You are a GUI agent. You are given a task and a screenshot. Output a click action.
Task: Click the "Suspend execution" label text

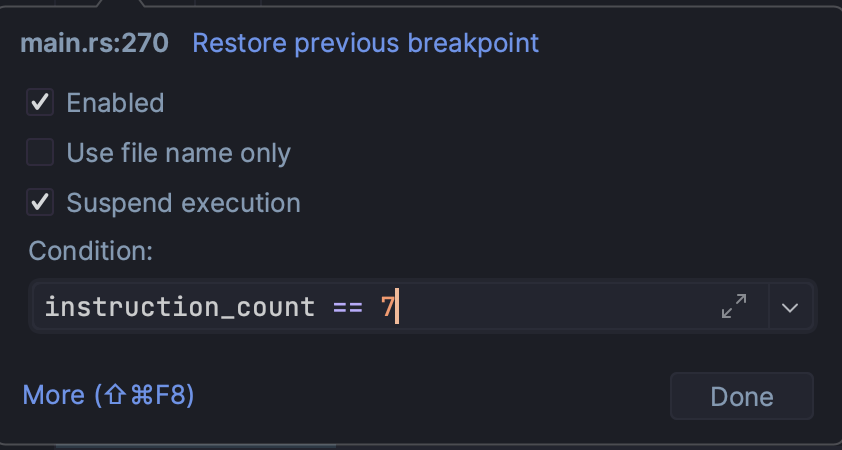183,203
